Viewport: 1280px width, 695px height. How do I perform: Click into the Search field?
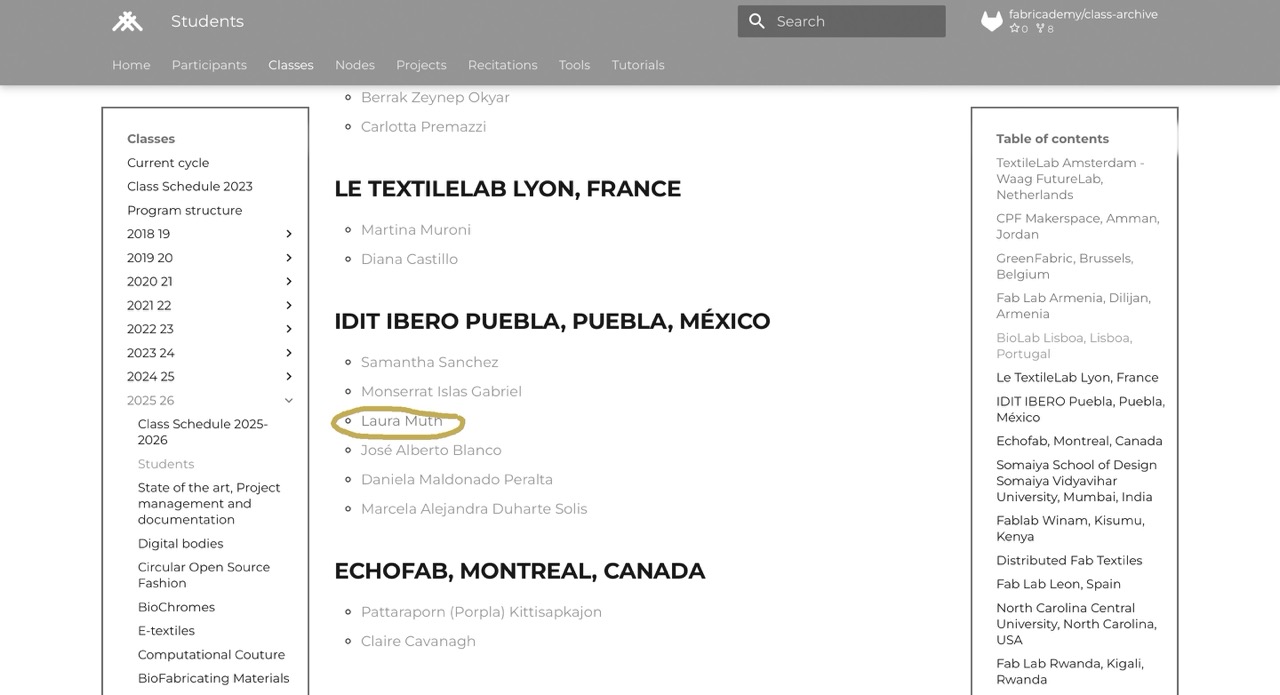(855, 21)
